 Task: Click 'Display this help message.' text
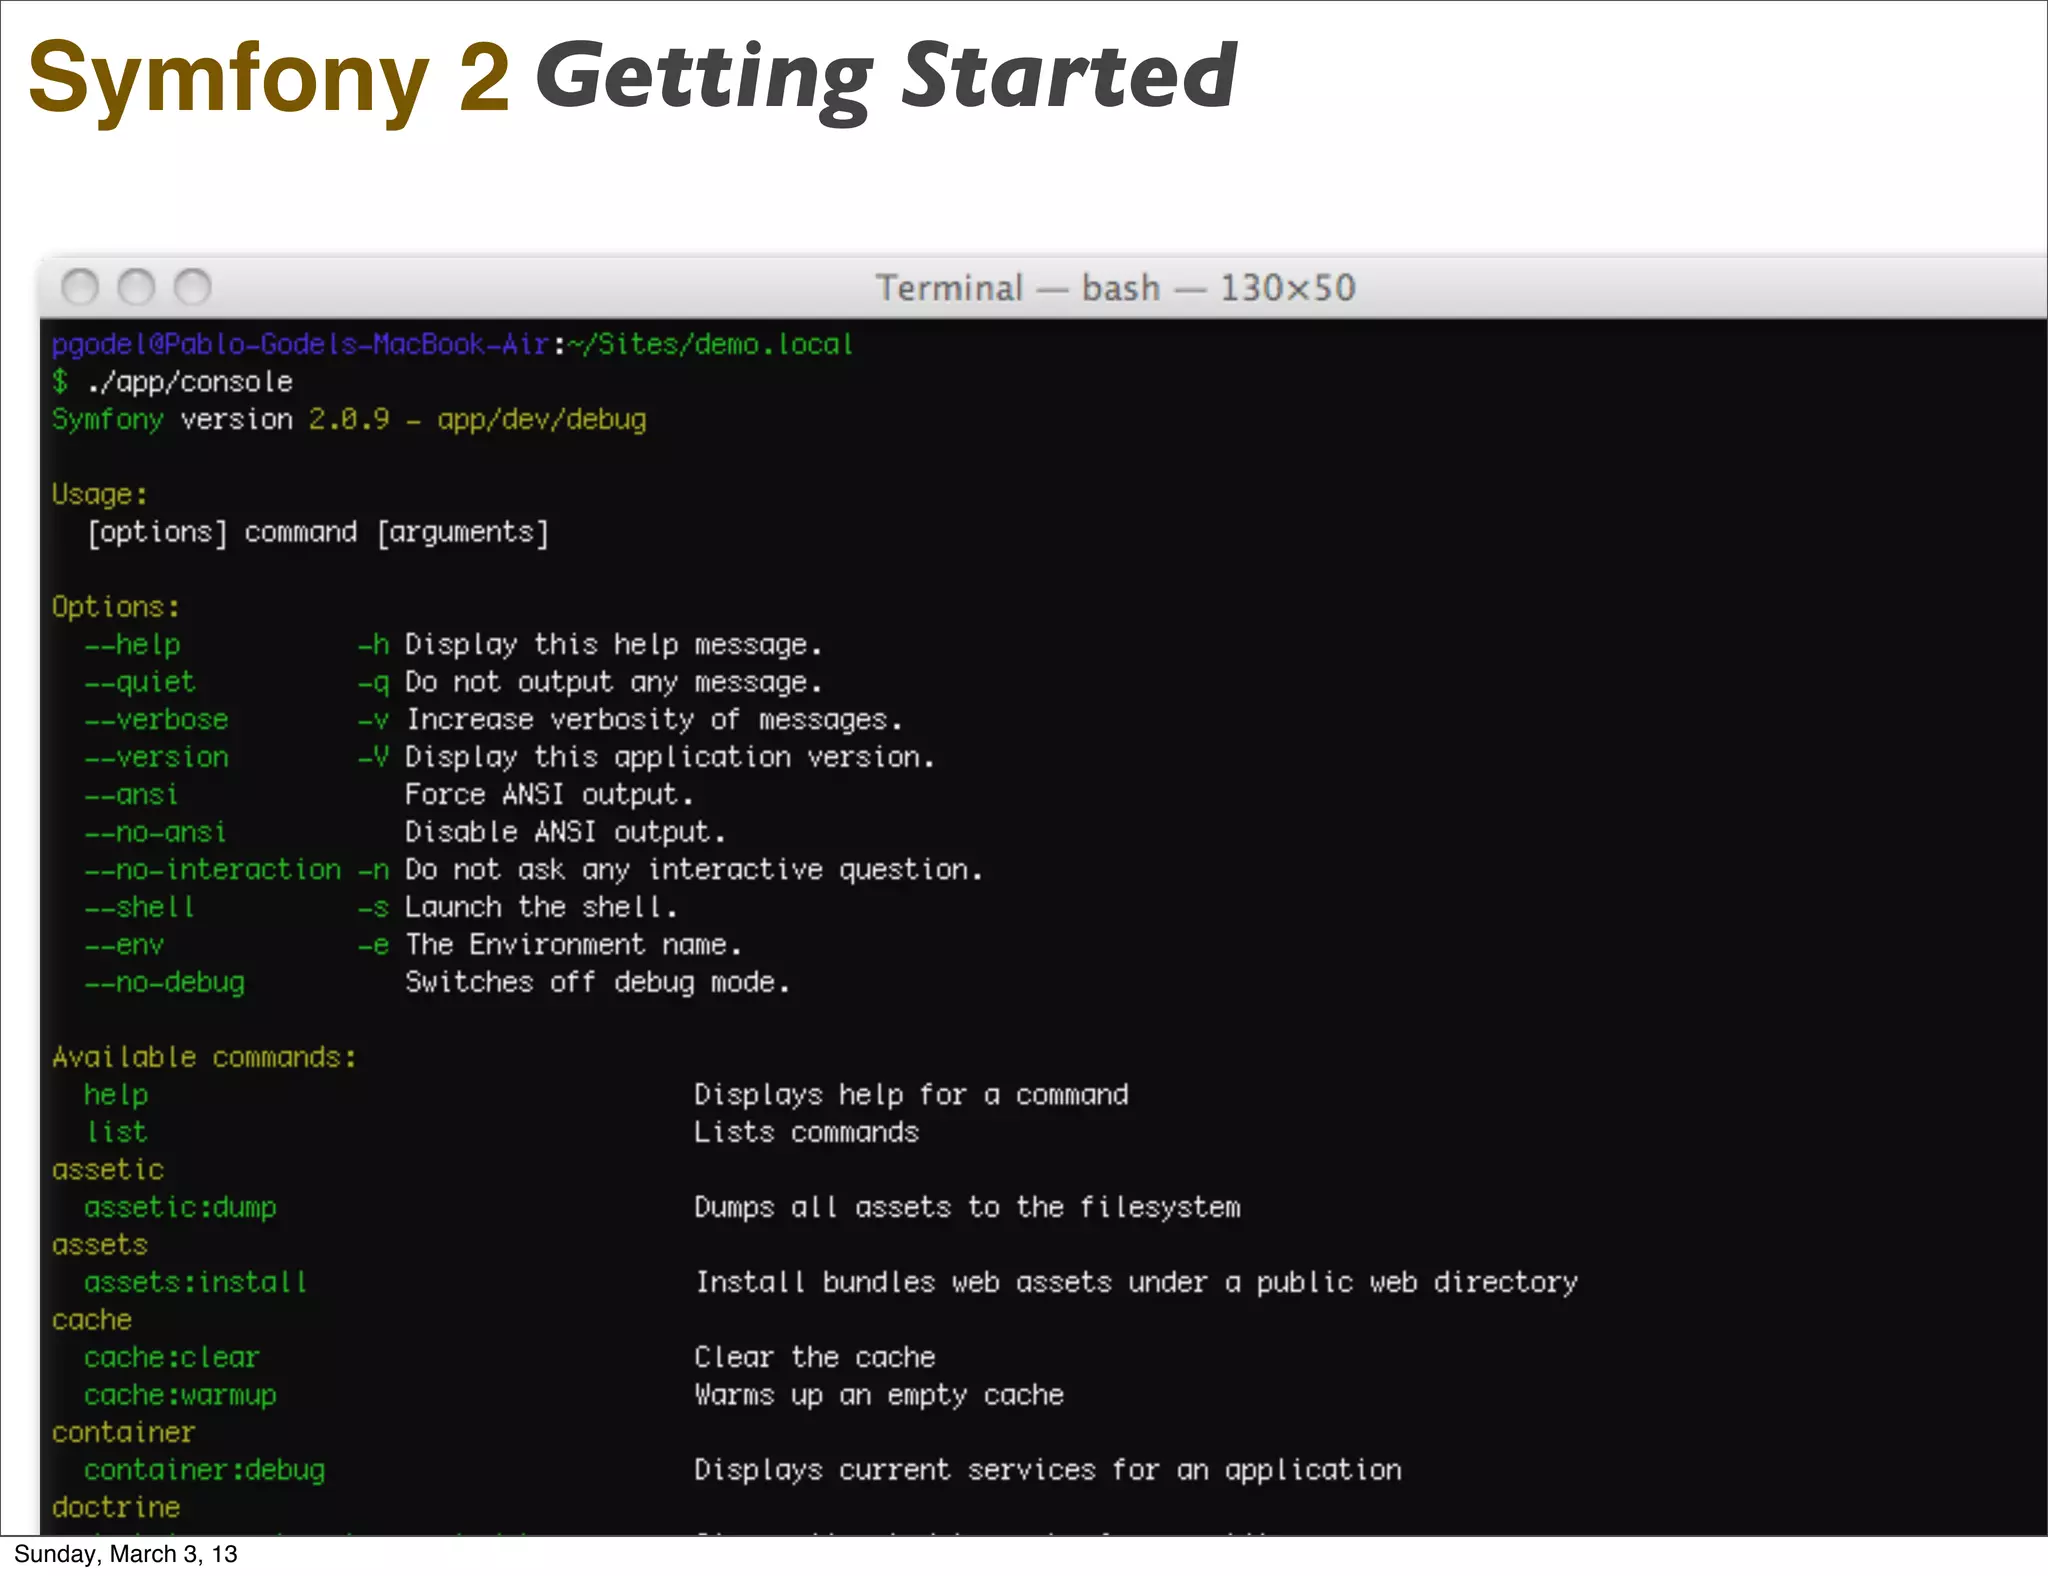[613, 645]
